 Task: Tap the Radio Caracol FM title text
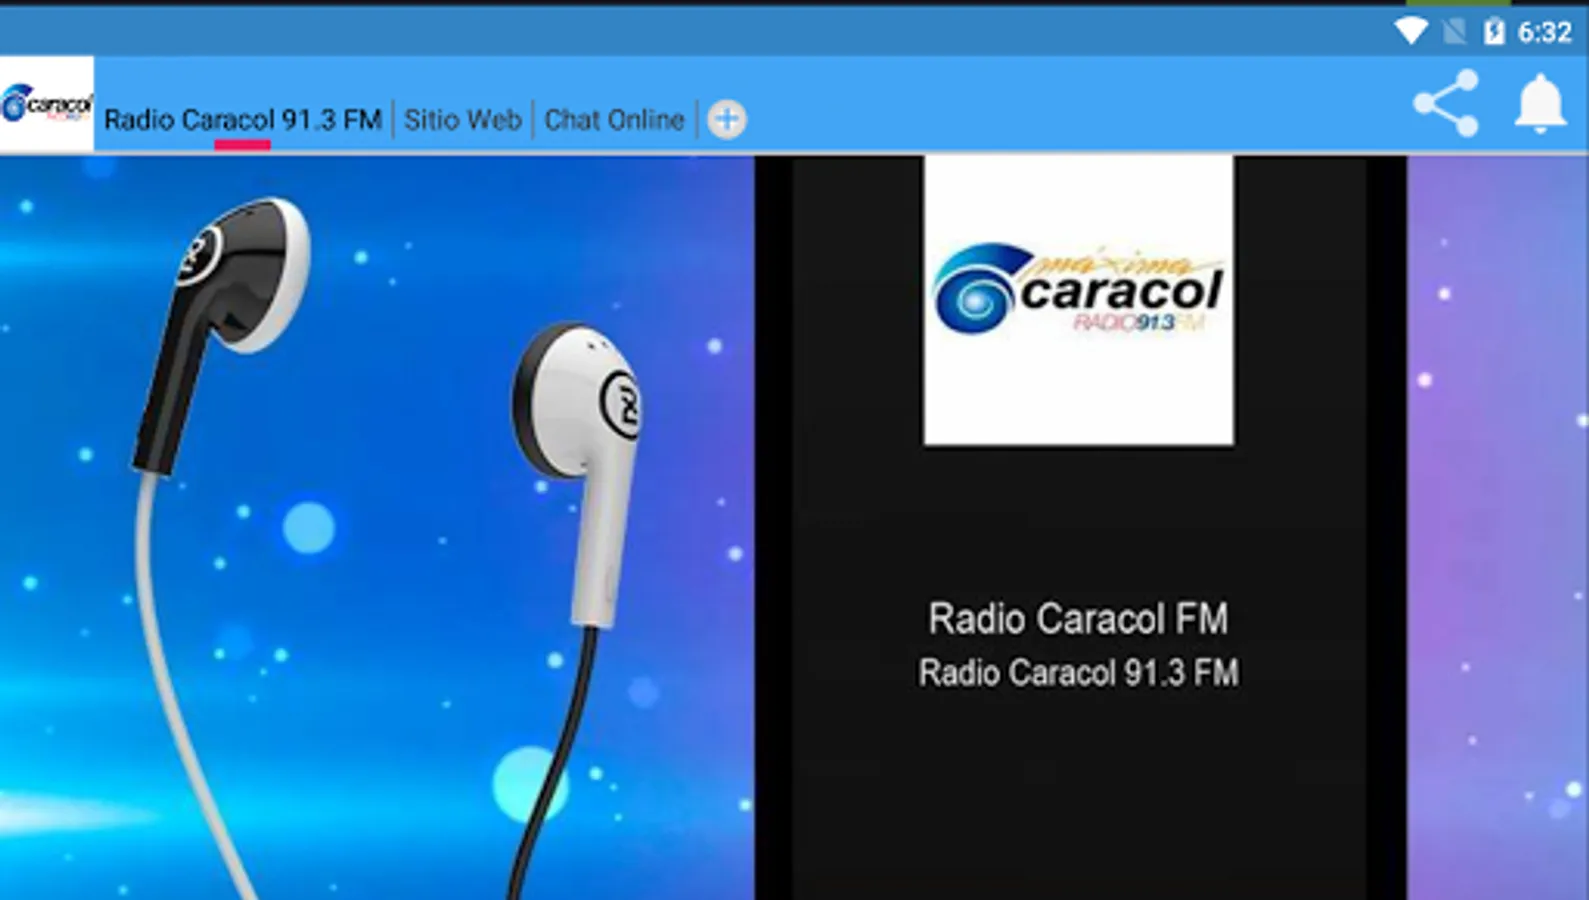point(1078,619)
